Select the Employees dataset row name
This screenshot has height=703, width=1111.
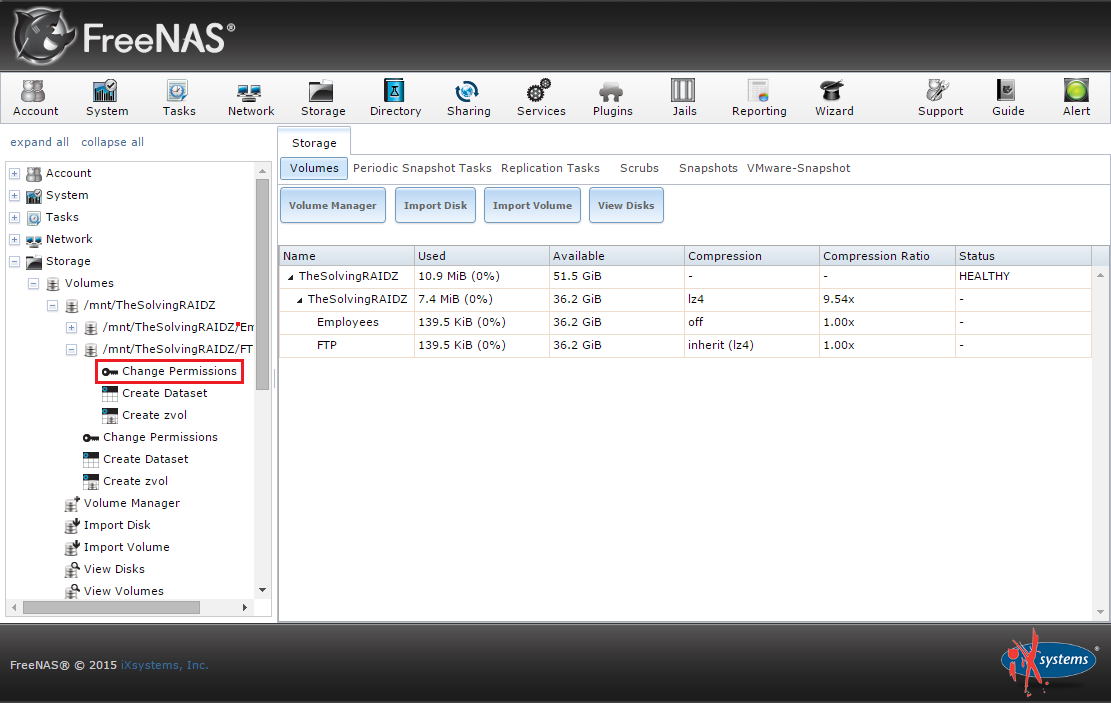[348, 322]
